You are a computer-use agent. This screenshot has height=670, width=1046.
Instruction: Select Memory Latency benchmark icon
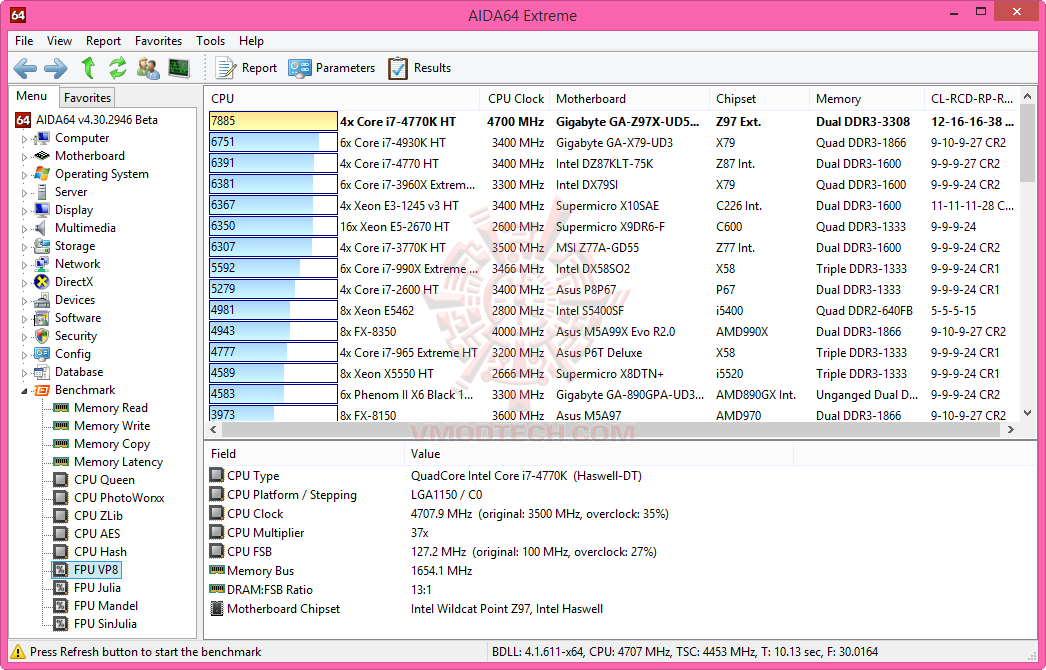(x=61, y=462)
